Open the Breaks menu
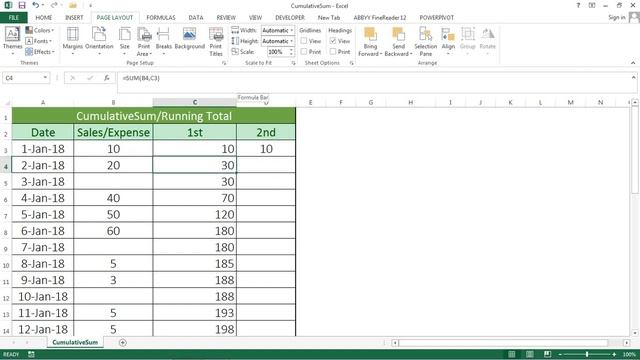 163,40
